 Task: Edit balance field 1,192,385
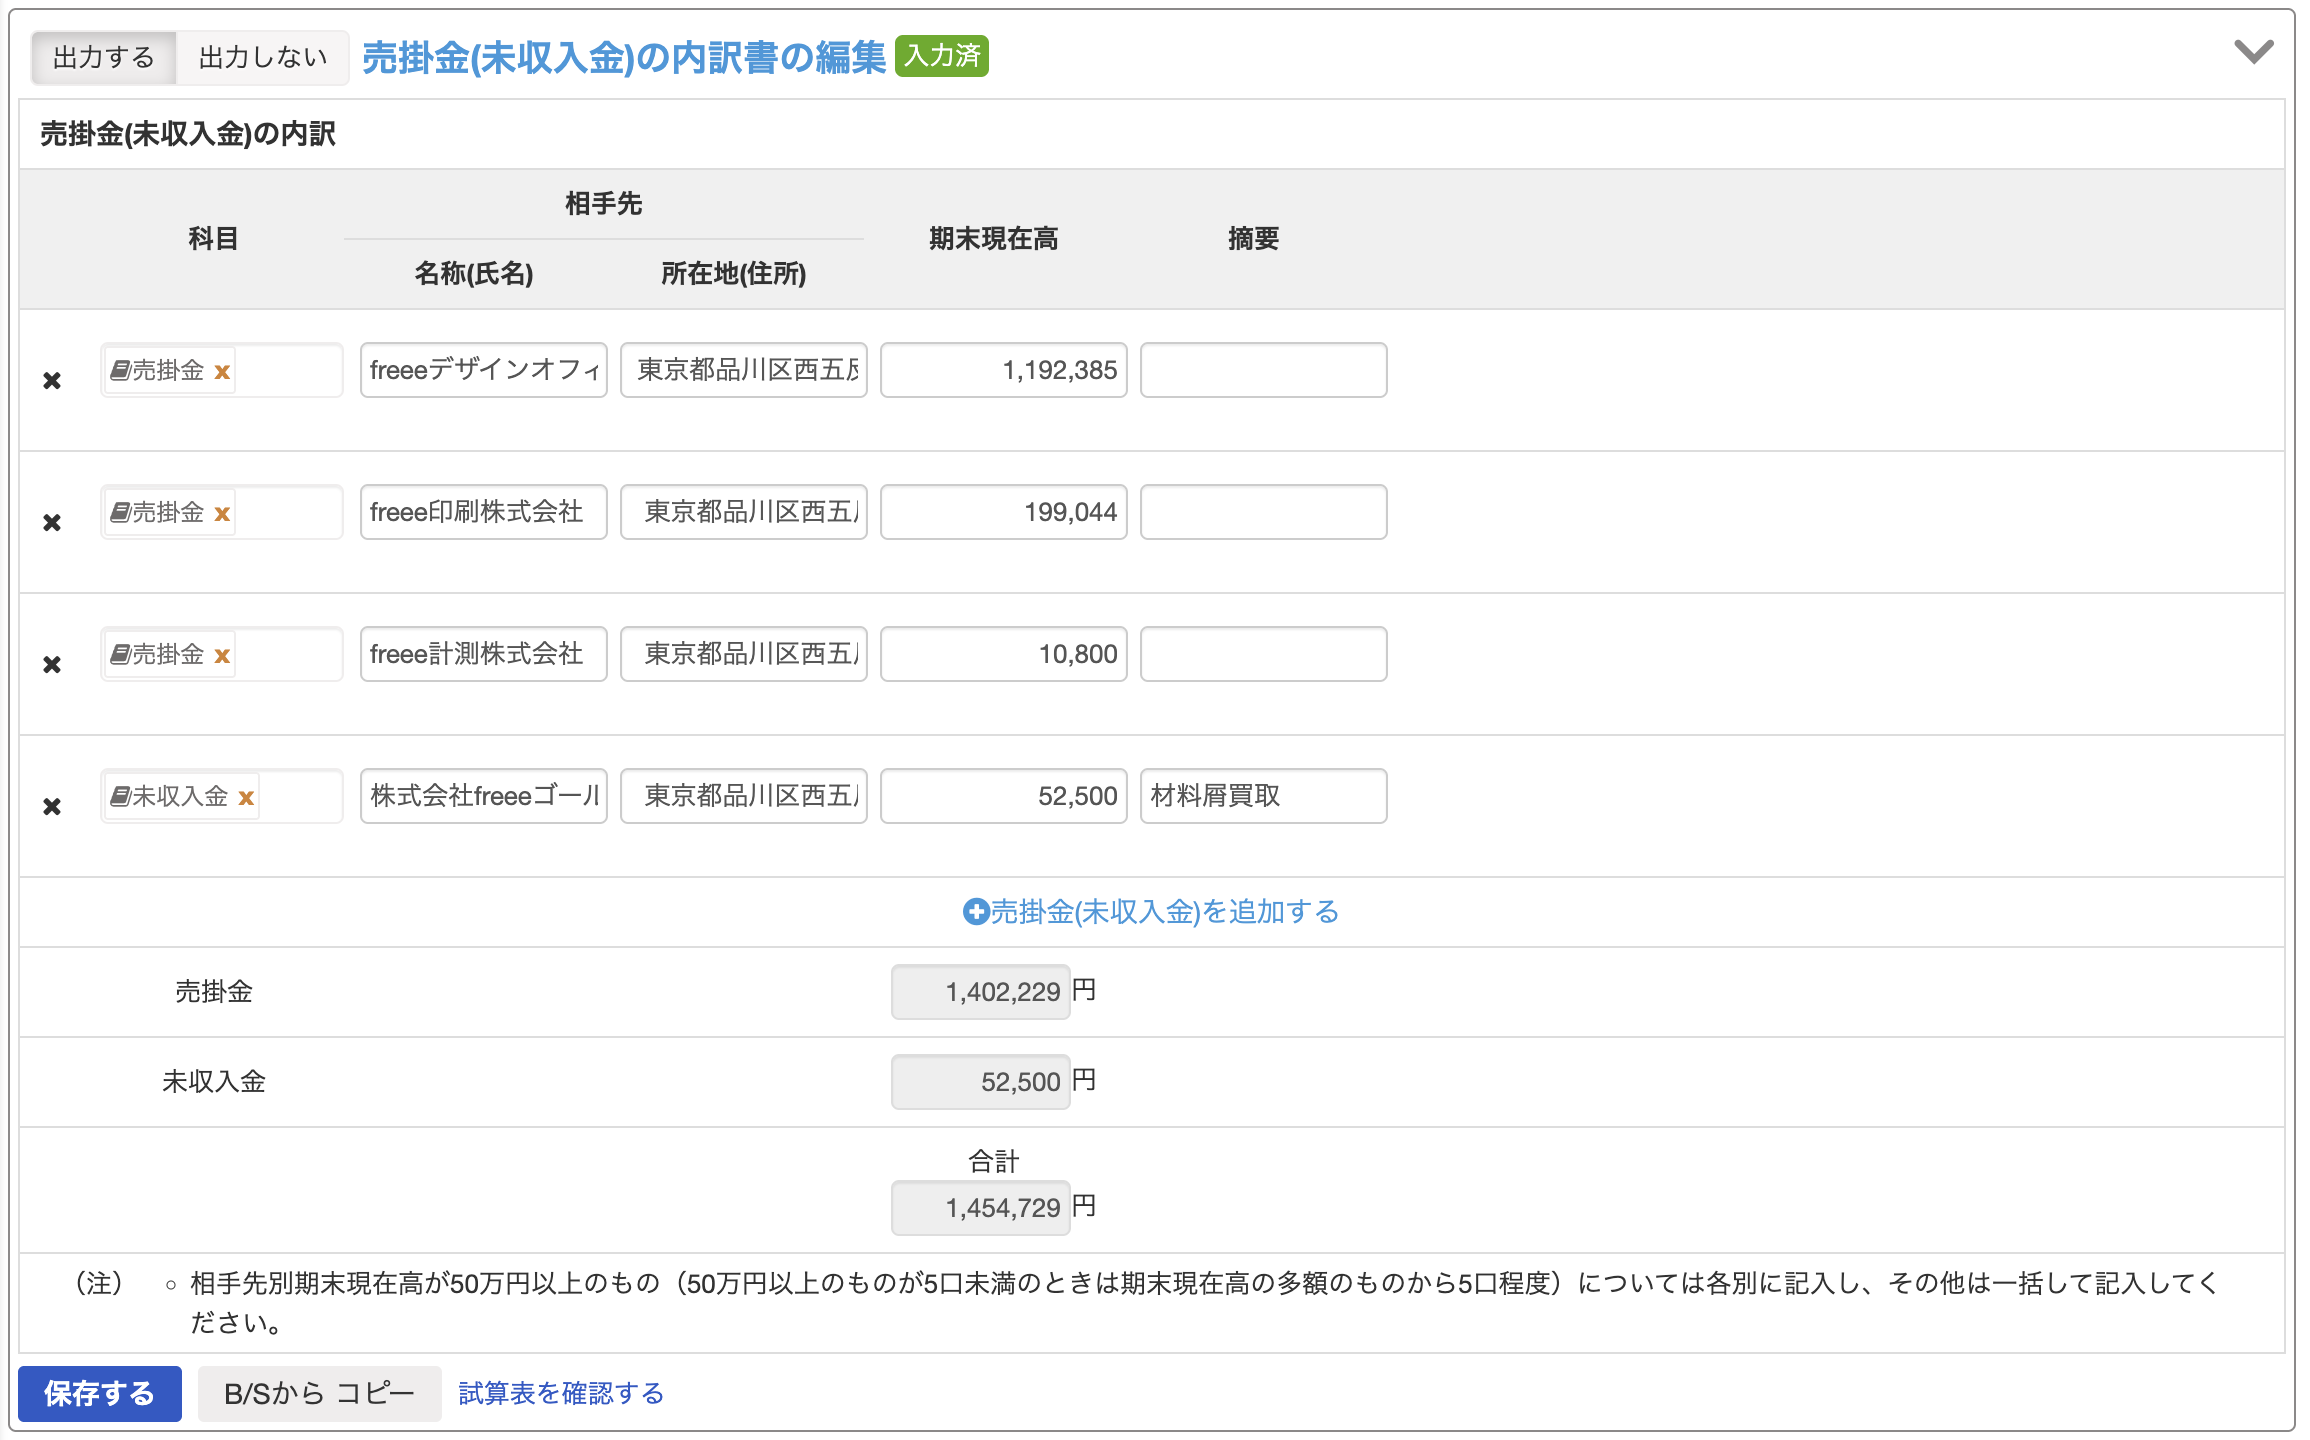tap(1004, 370)
